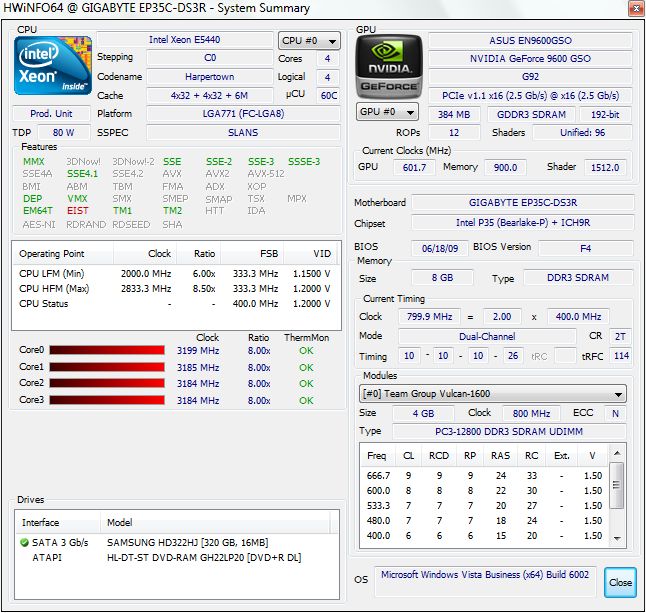The image size is (646, 613).
Task: Click the 1512.0 shader clock value
Action: click(605, 167)
